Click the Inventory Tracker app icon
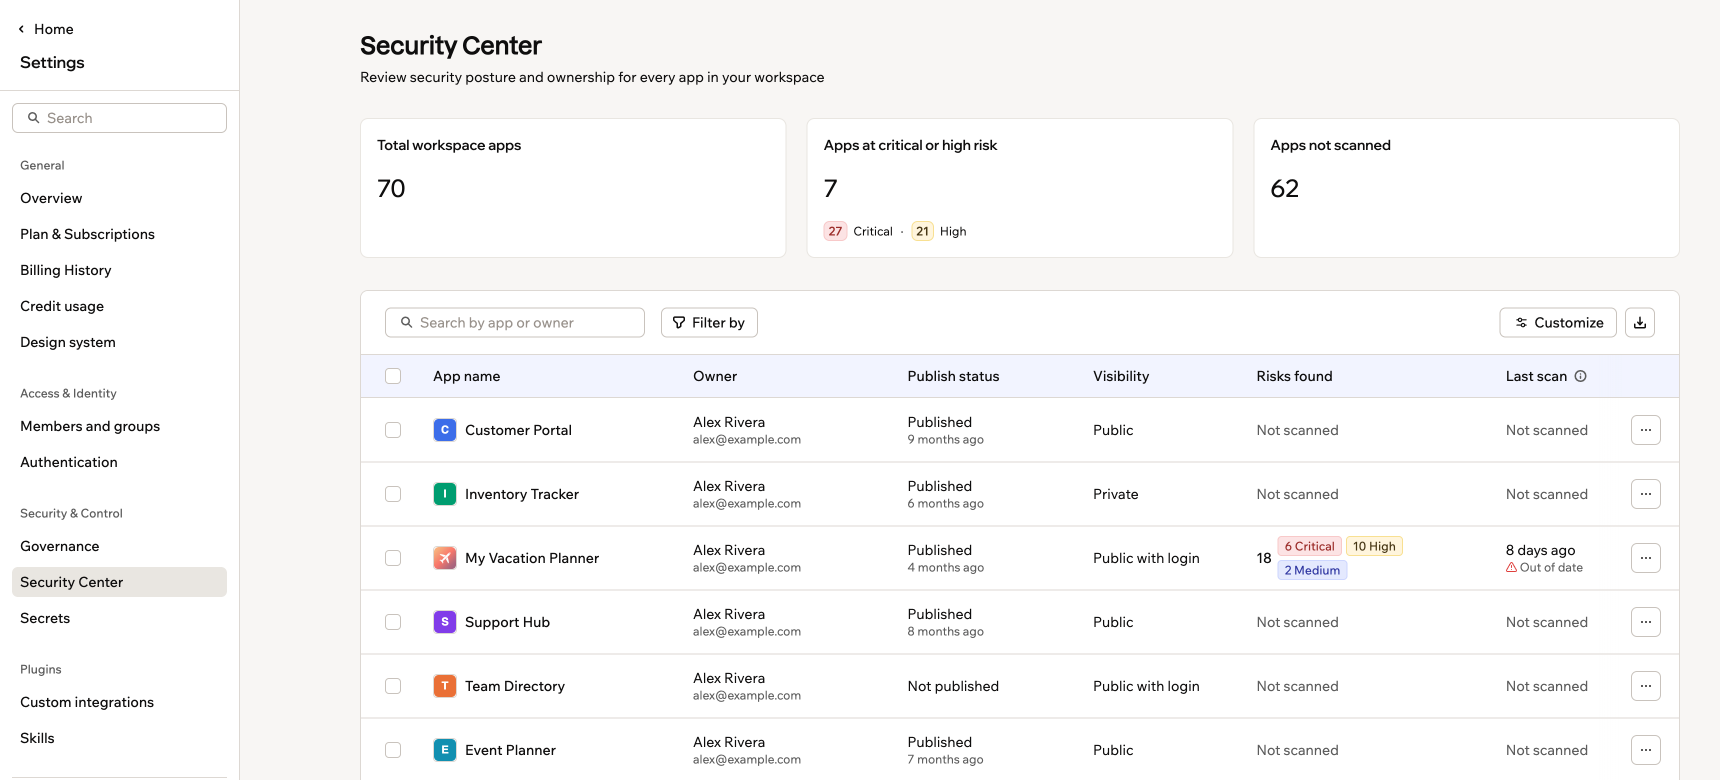This screenshot has width=1720, height=780. point(445,494)
